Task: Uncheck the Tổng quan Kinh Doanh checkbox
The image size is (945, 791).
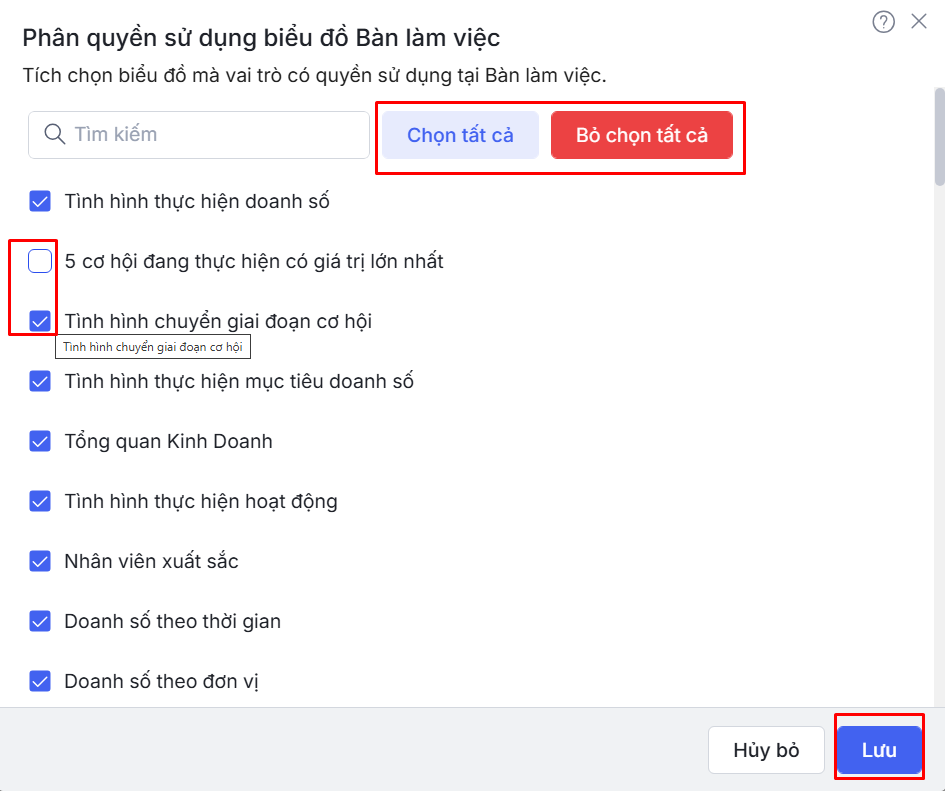Action: point(40,441)
